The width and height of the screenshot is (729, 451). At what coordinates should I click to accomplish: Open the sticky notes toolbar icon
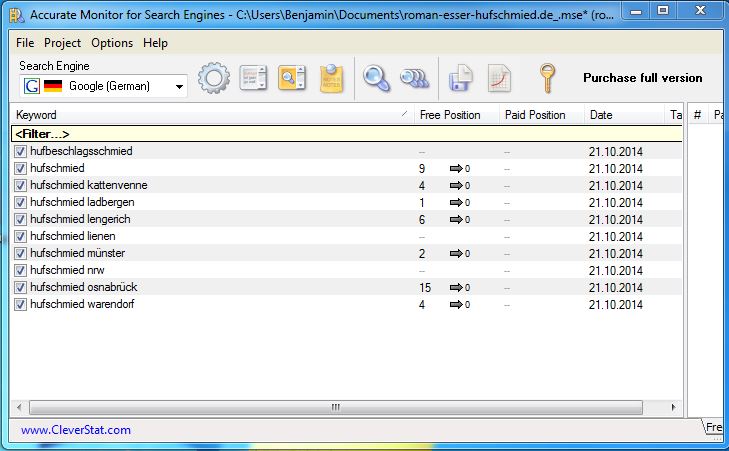(x=331, y=78)
